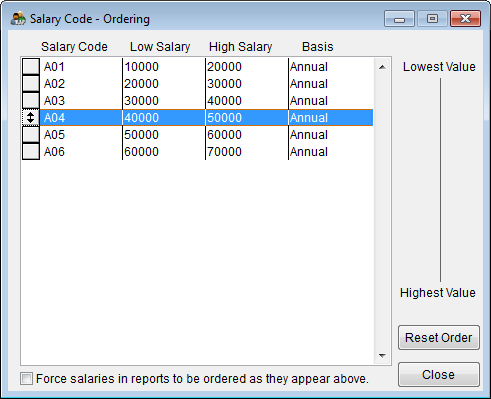The image size is (491, 399).
Task: Click Annual basis in row A06
Action: point(331,152)
